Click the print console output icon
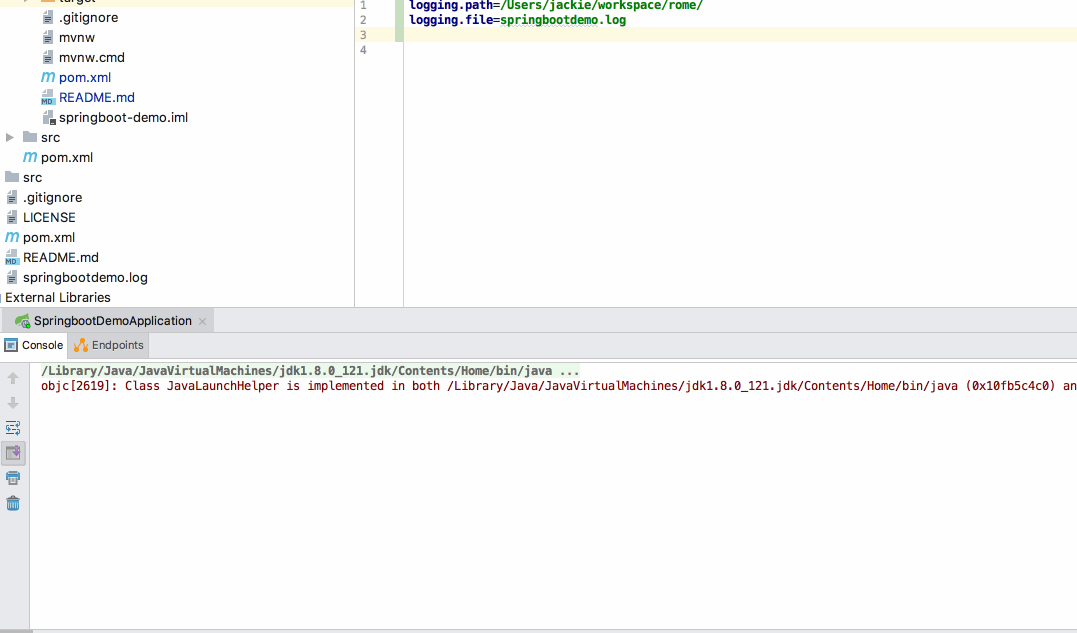Viewport: 1077px width, 633px height. click(x=13, y=478)
